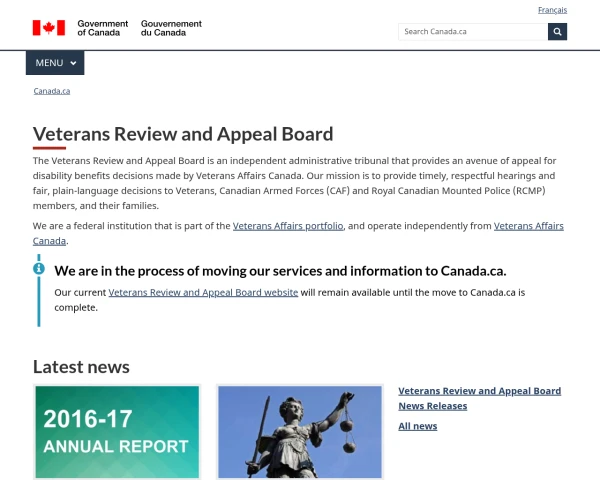The width and height of the screenshot is (600, 480).
Task: Click the Latest news heading
Action: [81, 367]
